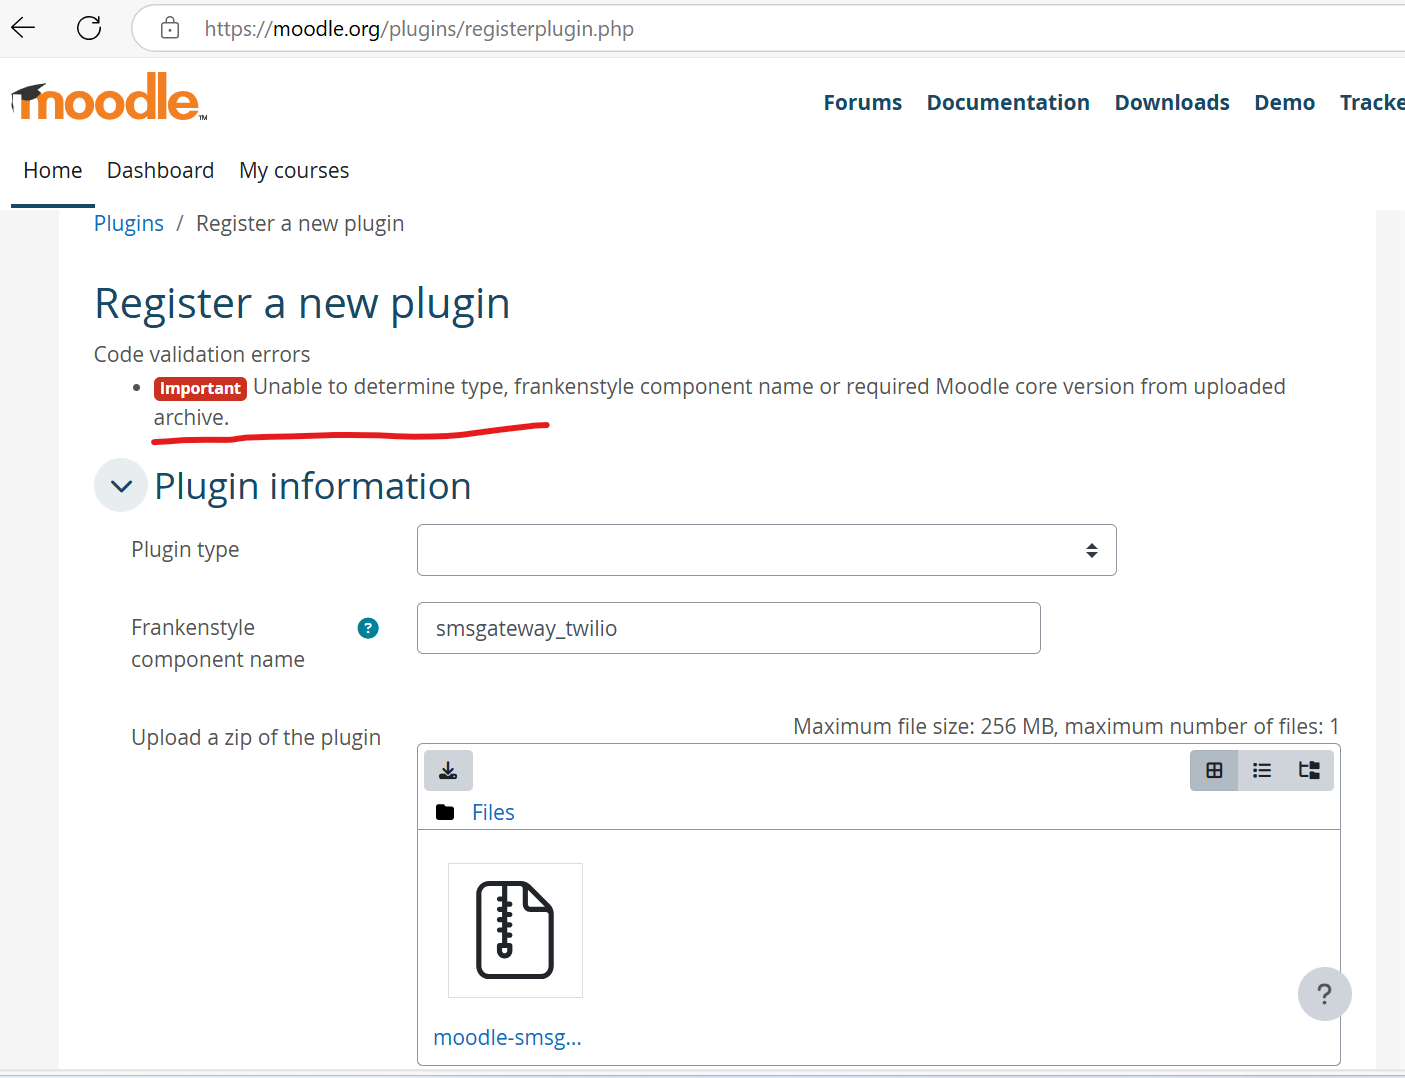Click the address bar URL

click(x=419, y=29)
